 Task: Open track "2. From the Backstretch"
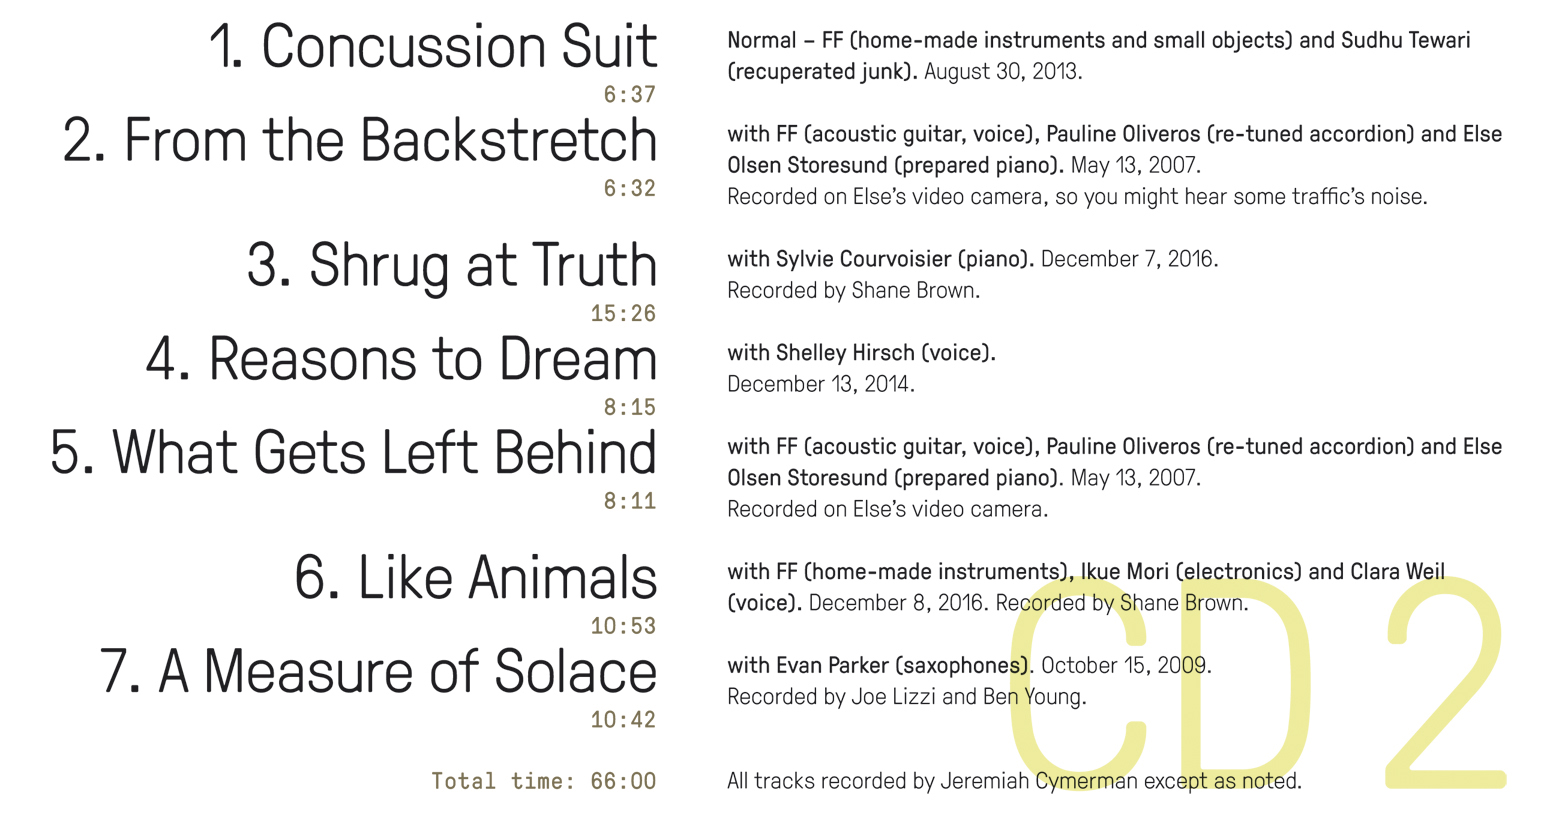pos(360,140)
